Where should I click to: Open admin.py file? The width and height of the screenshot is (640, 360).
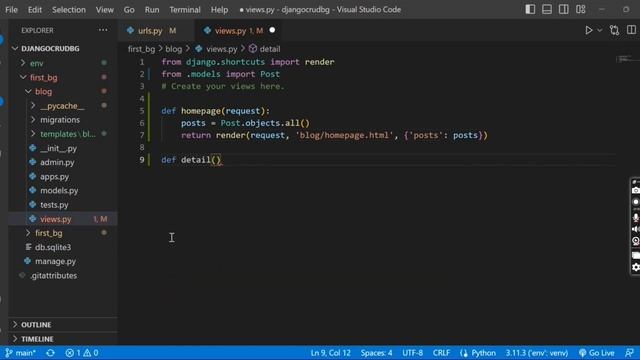57,162
